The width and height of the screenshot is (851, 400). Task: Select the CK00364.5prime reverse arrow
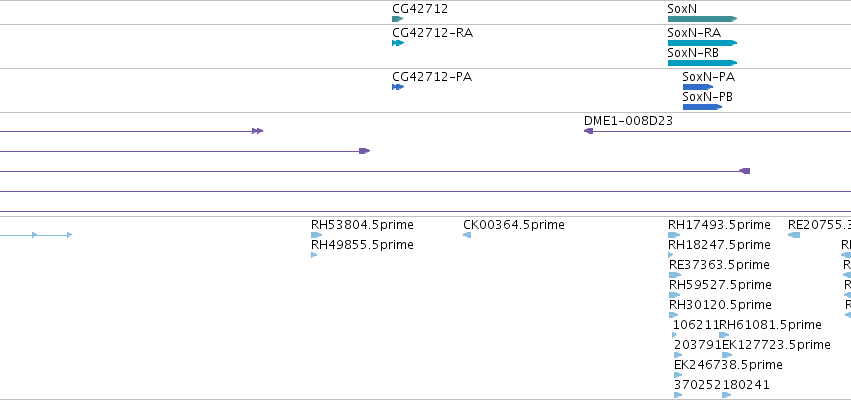tap(467, 235)
